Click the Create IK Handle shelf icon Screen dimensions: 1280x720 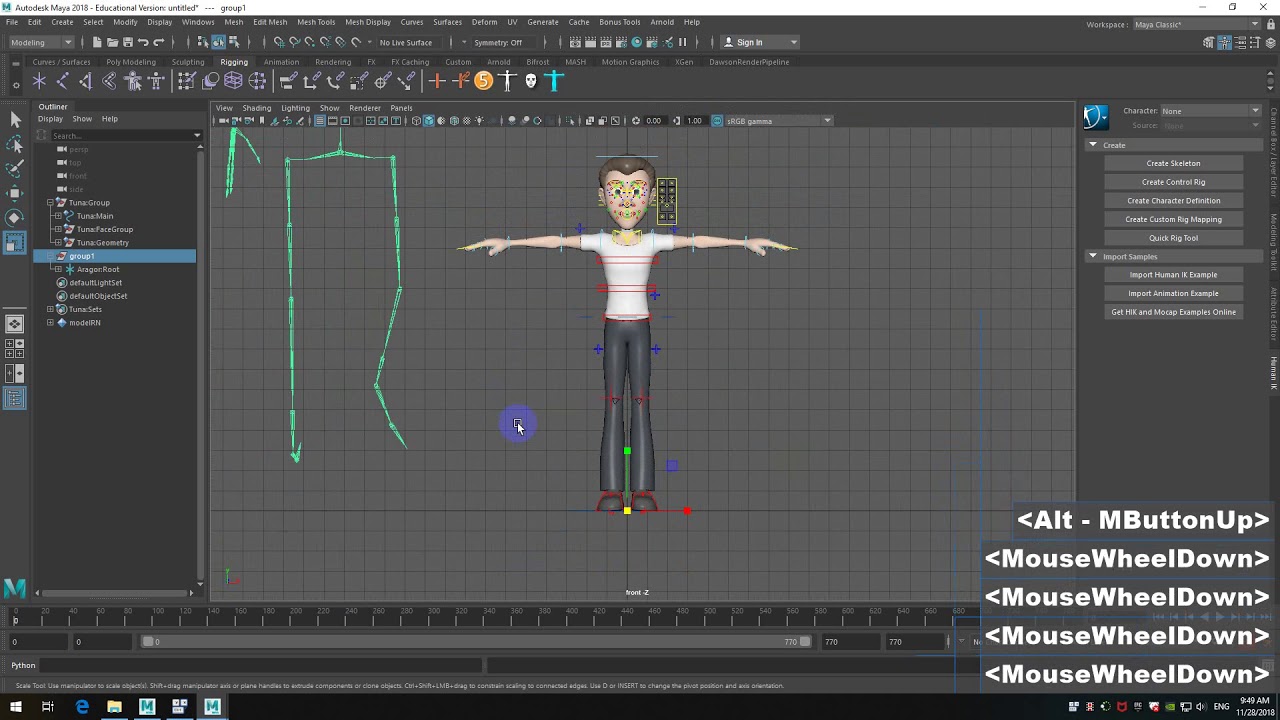tap(85, 81)
